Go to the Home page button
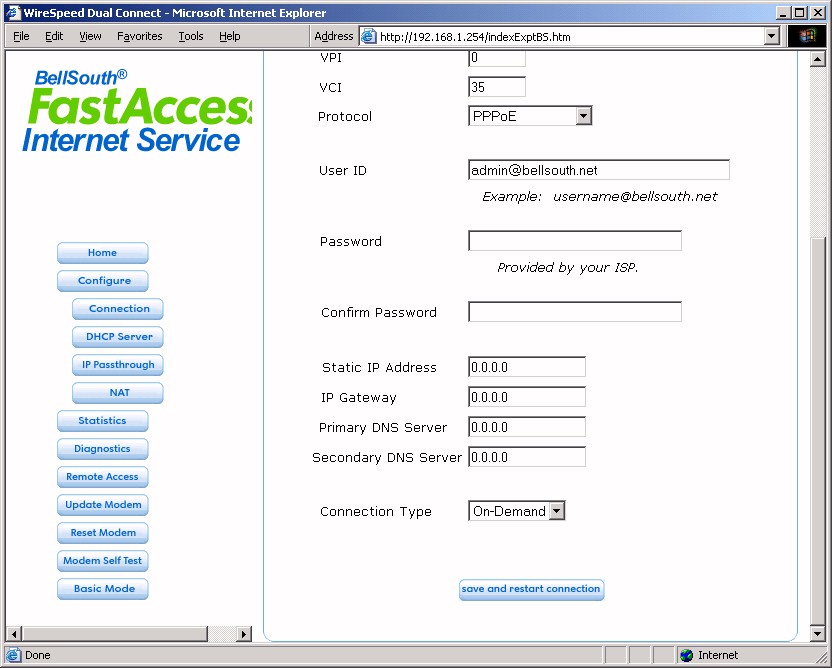Image resolution: width=832 pixels, height=668 pixels. (x=102, y=253)
